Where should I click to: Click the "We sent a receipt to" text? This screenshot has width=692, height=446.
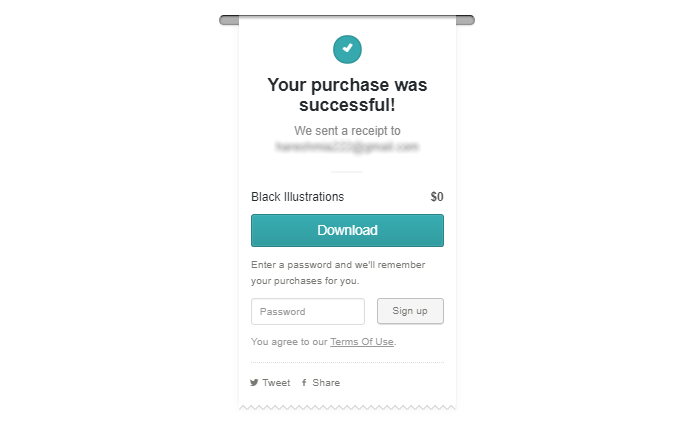[347, 131]
